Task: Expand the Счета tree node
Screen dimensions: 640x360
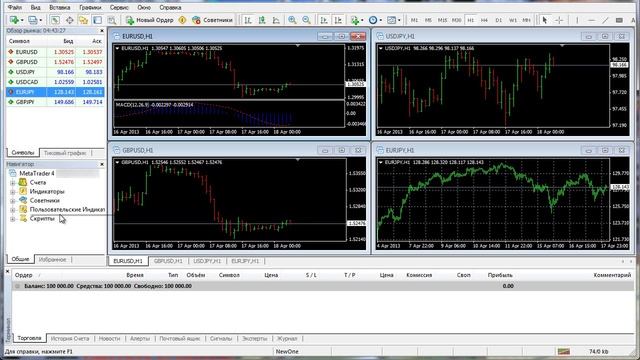Action: (13, 182)
